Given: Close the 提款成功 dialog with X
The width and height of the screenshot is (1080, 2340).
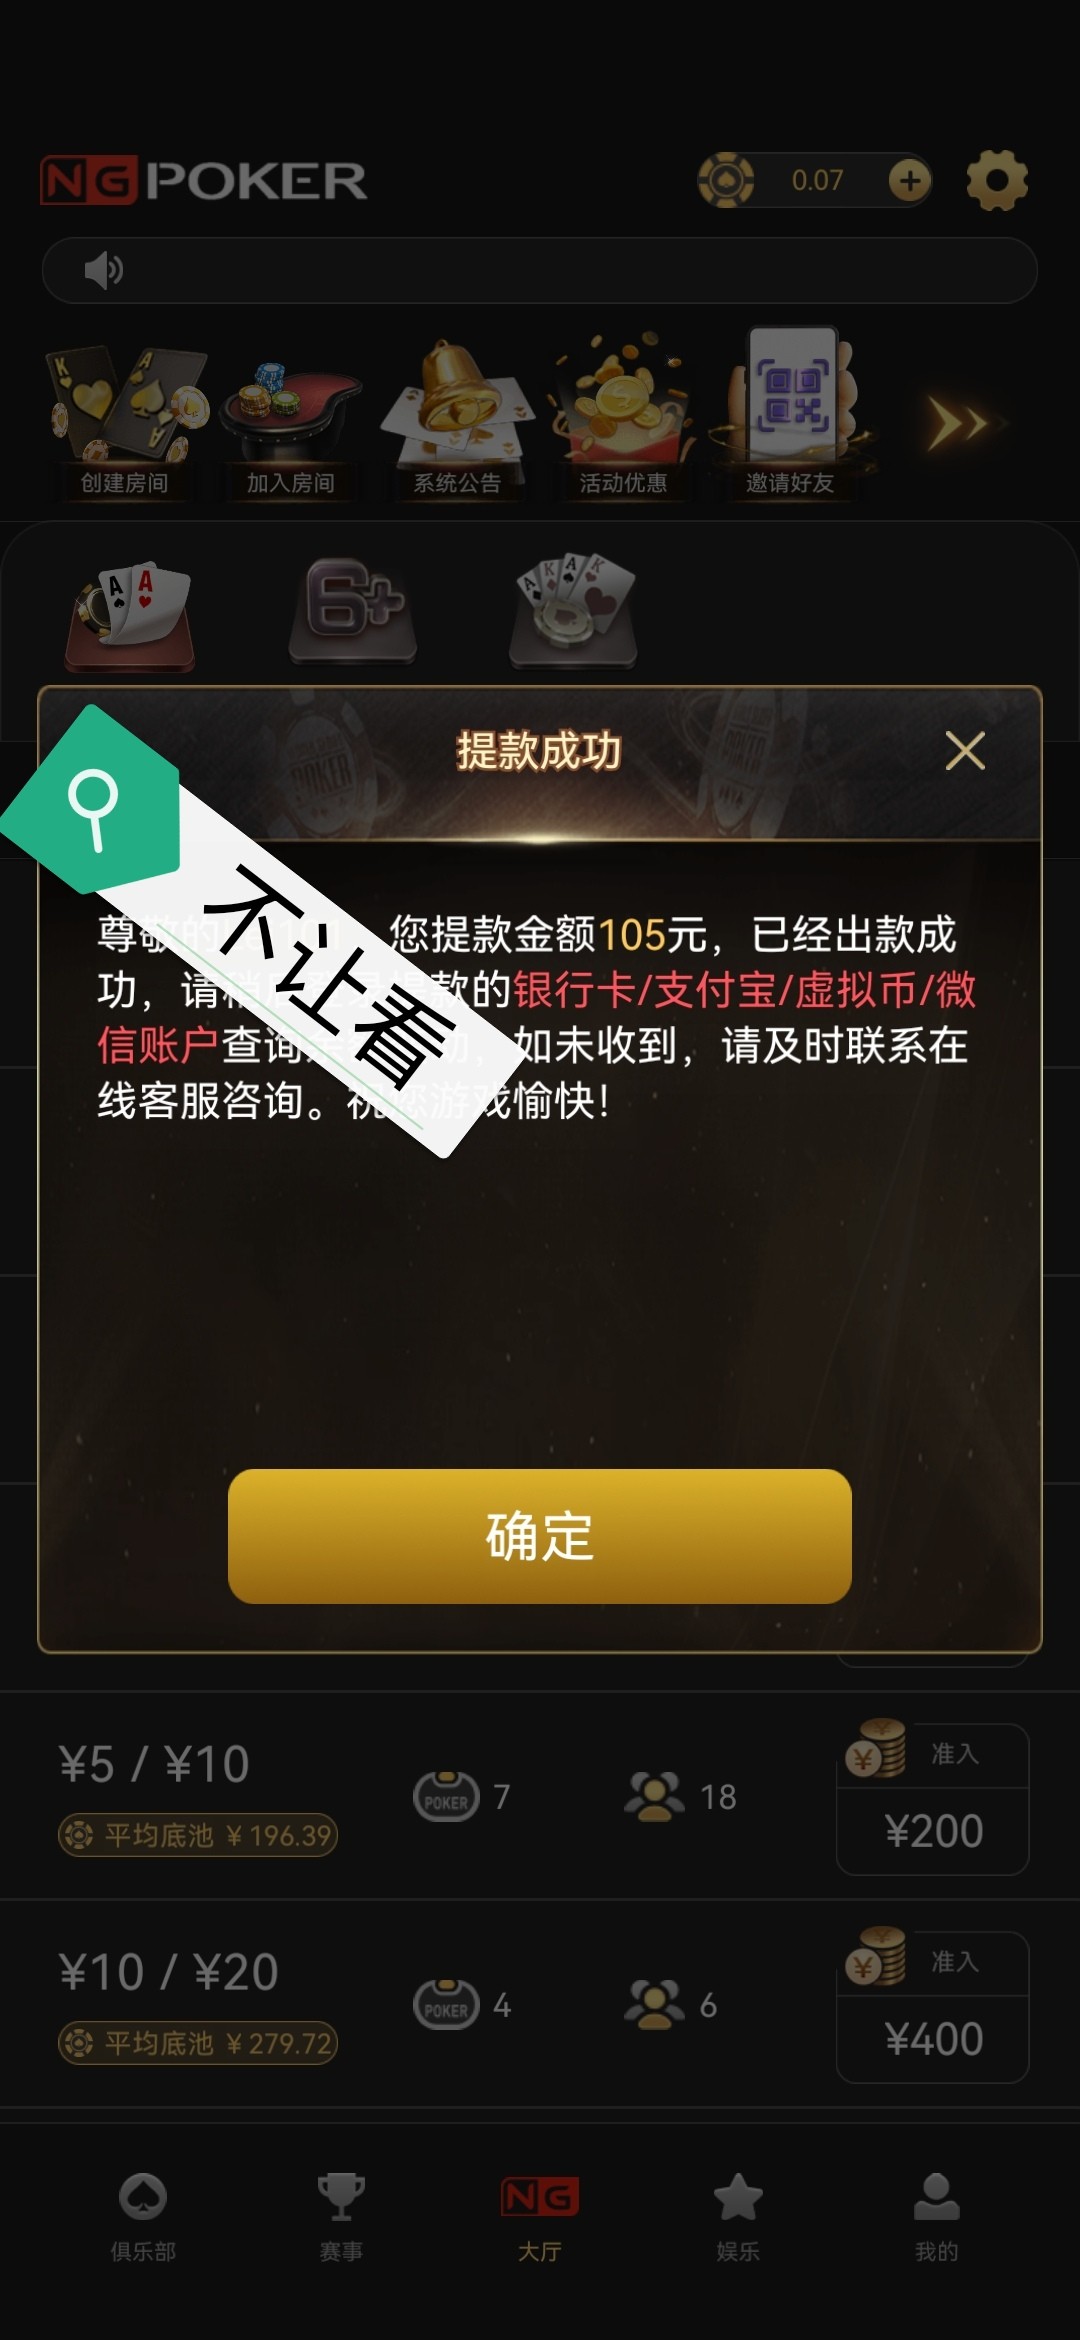Looking at the screenshot, I should [965, 750].
